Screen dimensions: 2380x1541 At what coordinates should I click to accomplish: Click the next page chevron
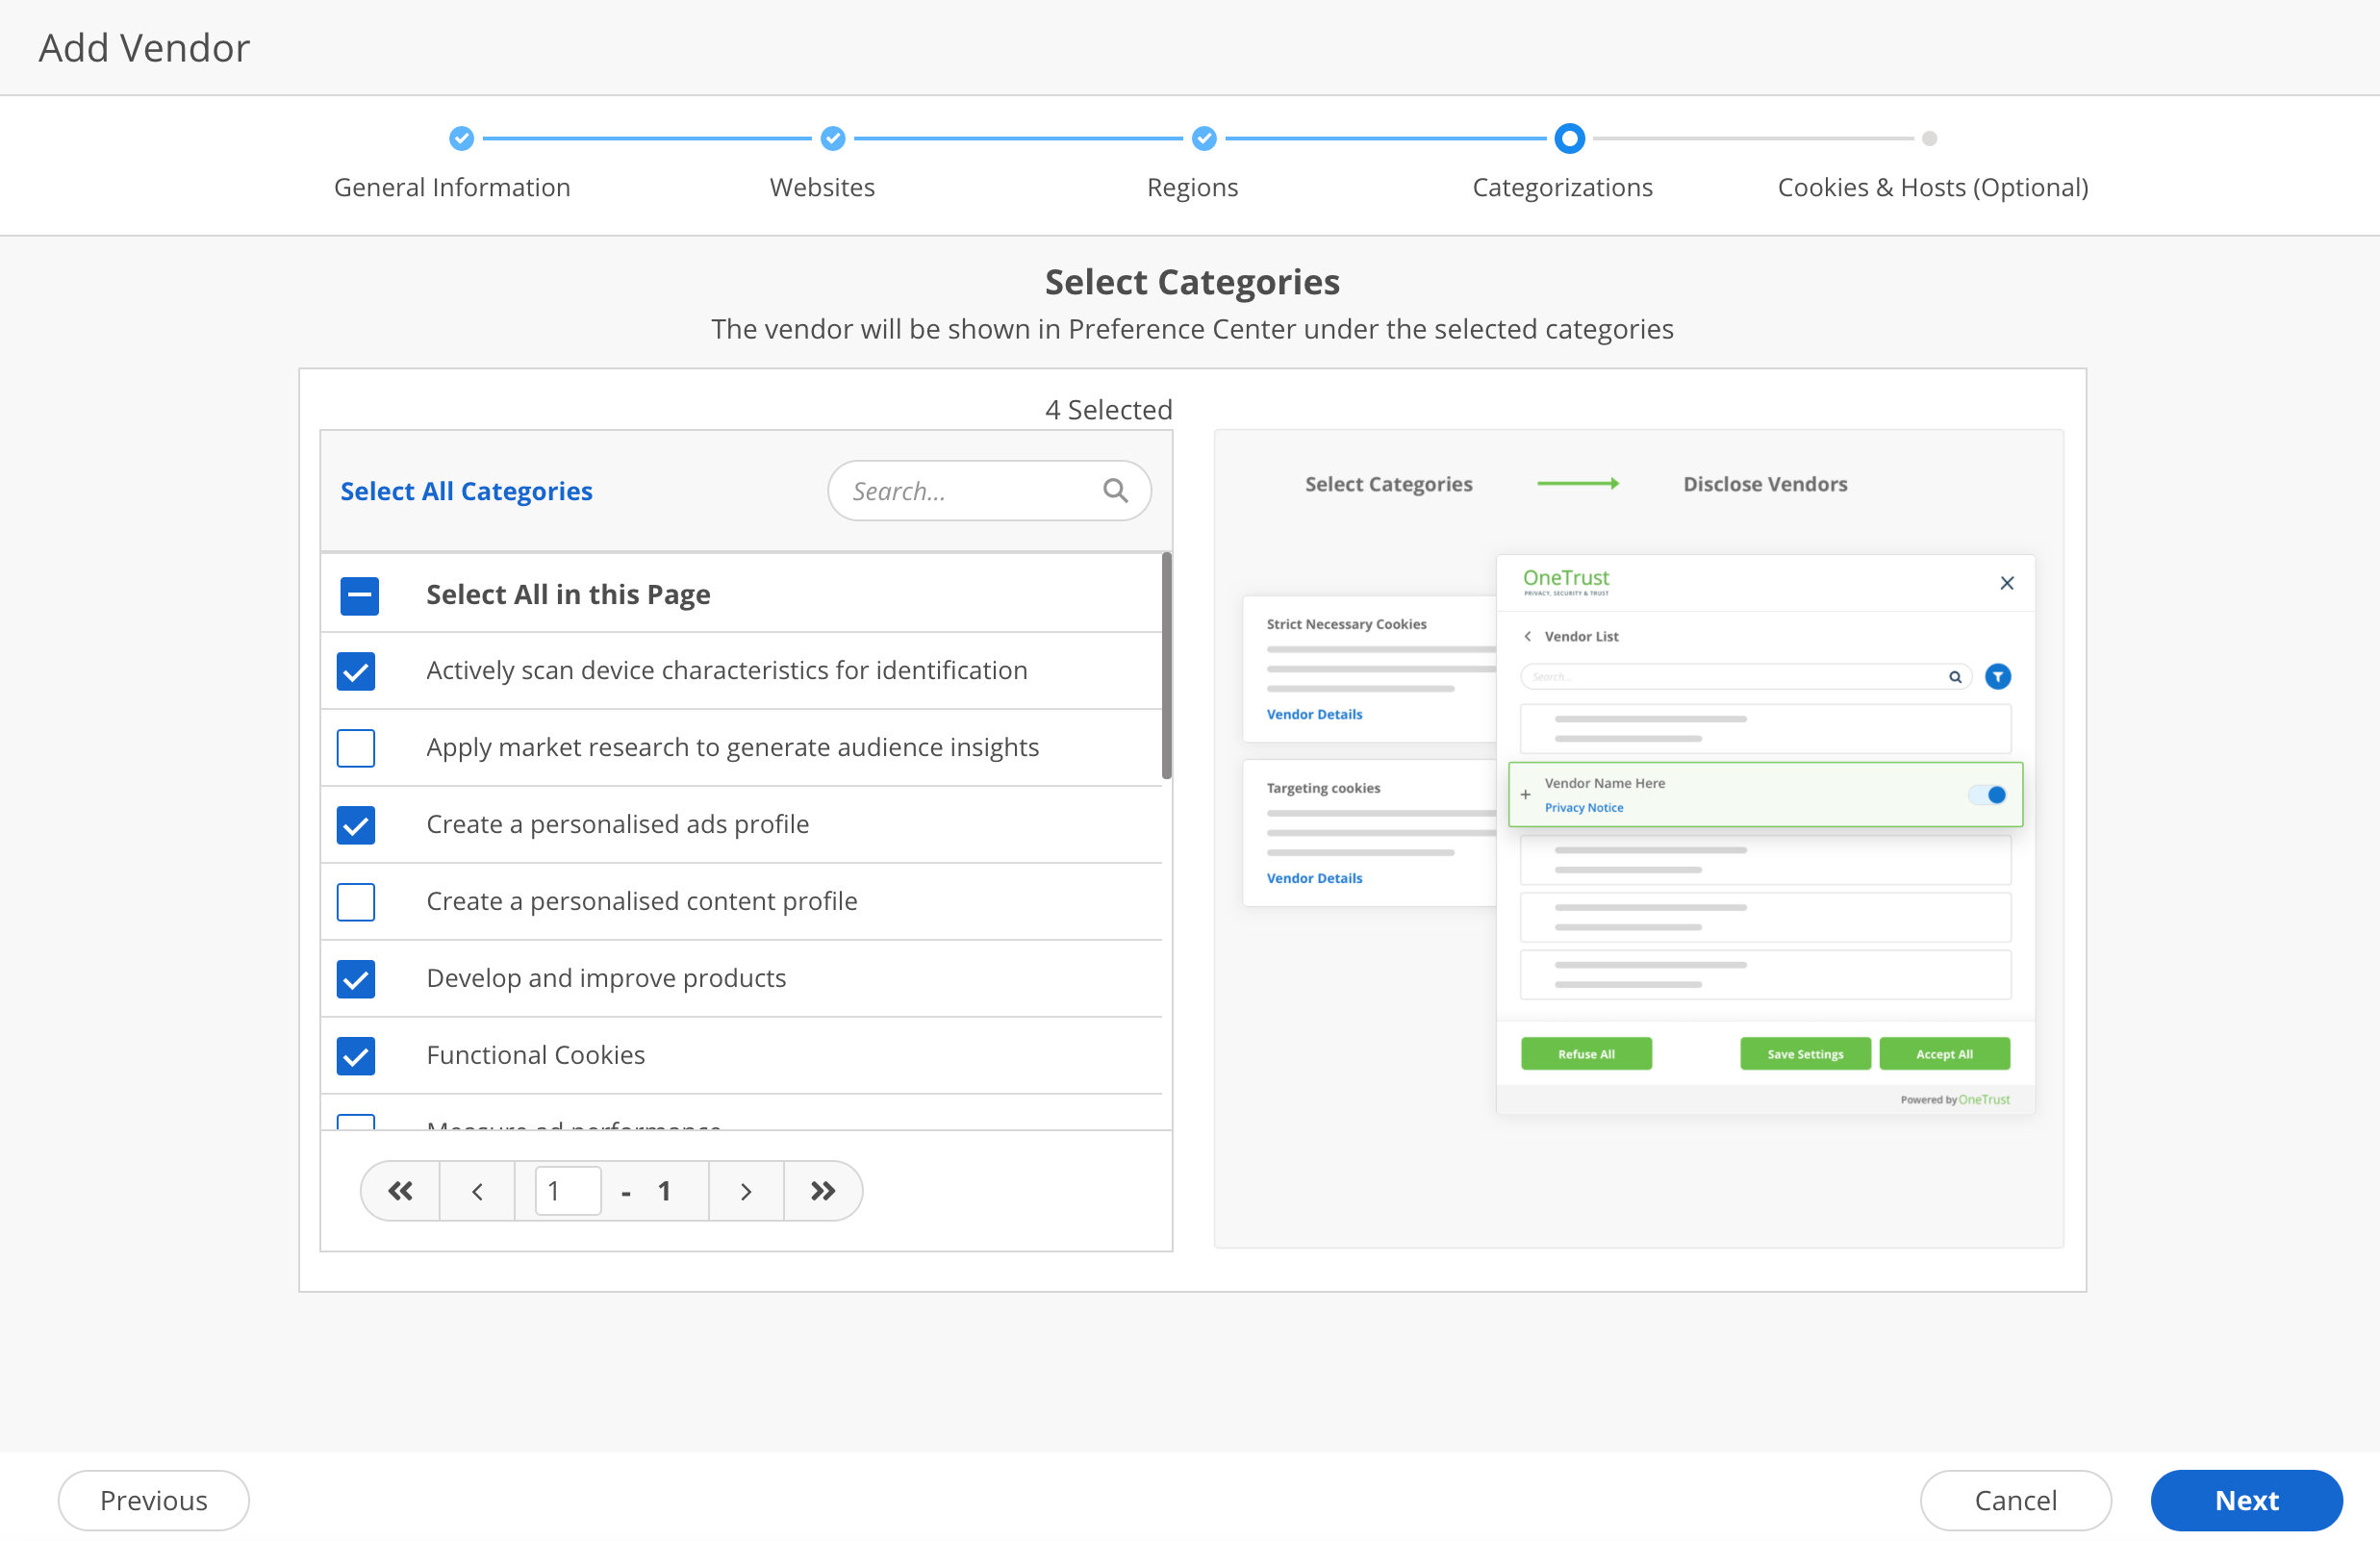coord(746,1190)
